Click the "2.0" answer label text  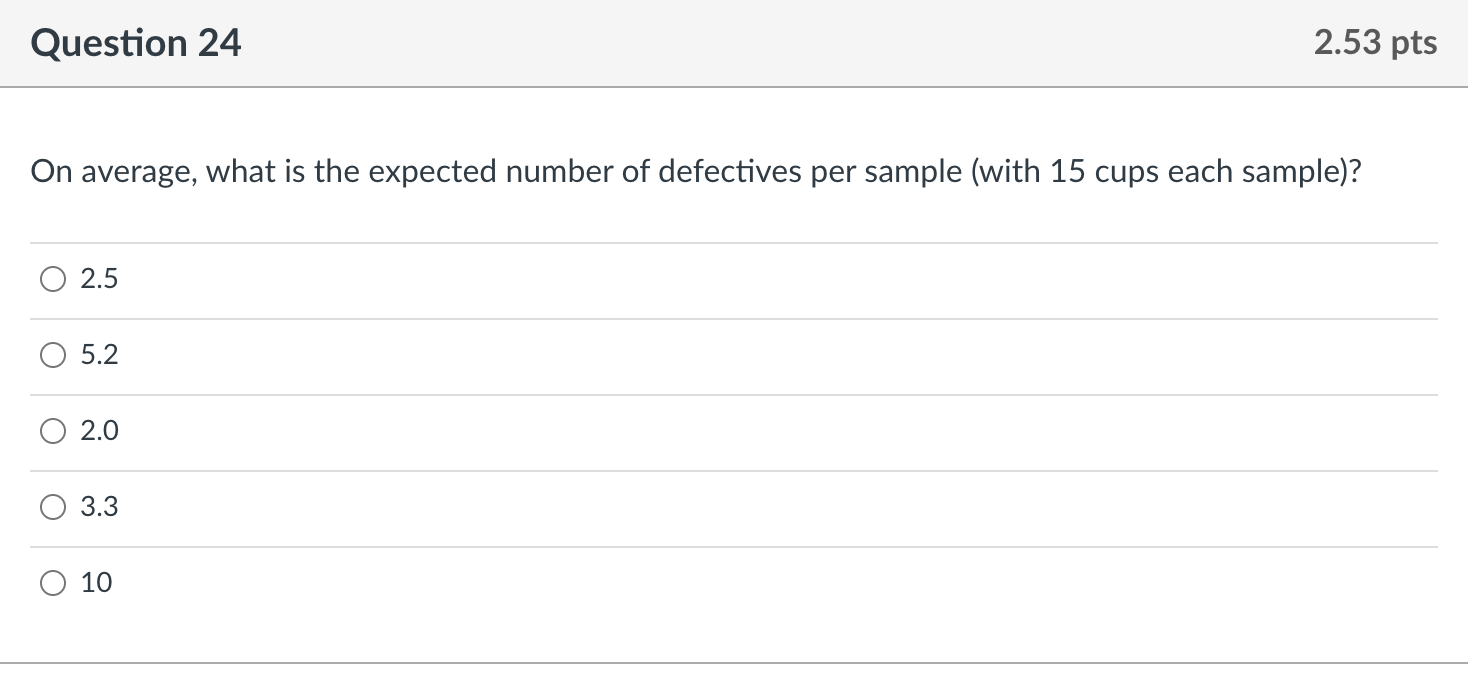(99, 432)
